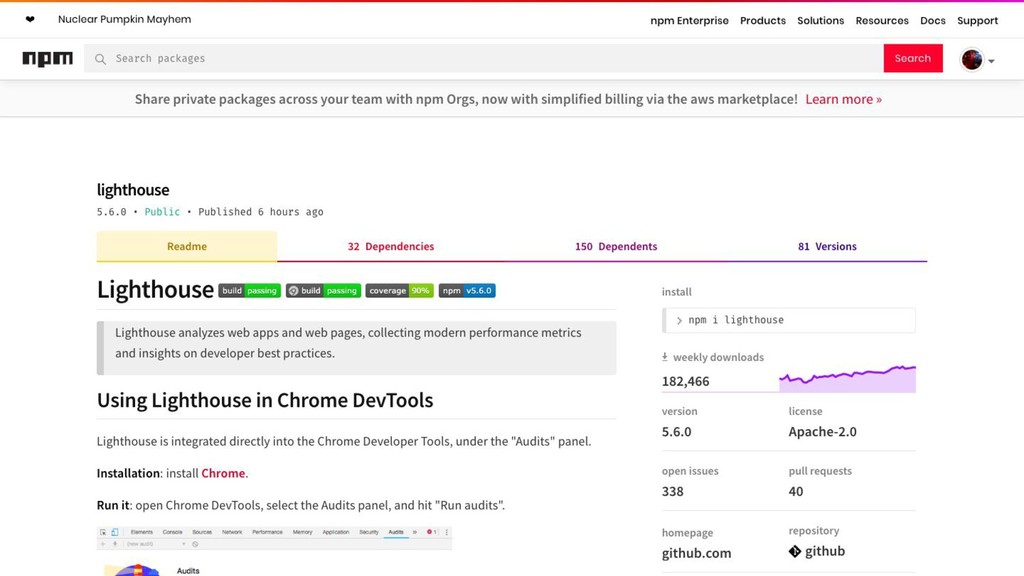Click the Nuclear Pumpkin Mayhem text

click(x=125, y=20)
